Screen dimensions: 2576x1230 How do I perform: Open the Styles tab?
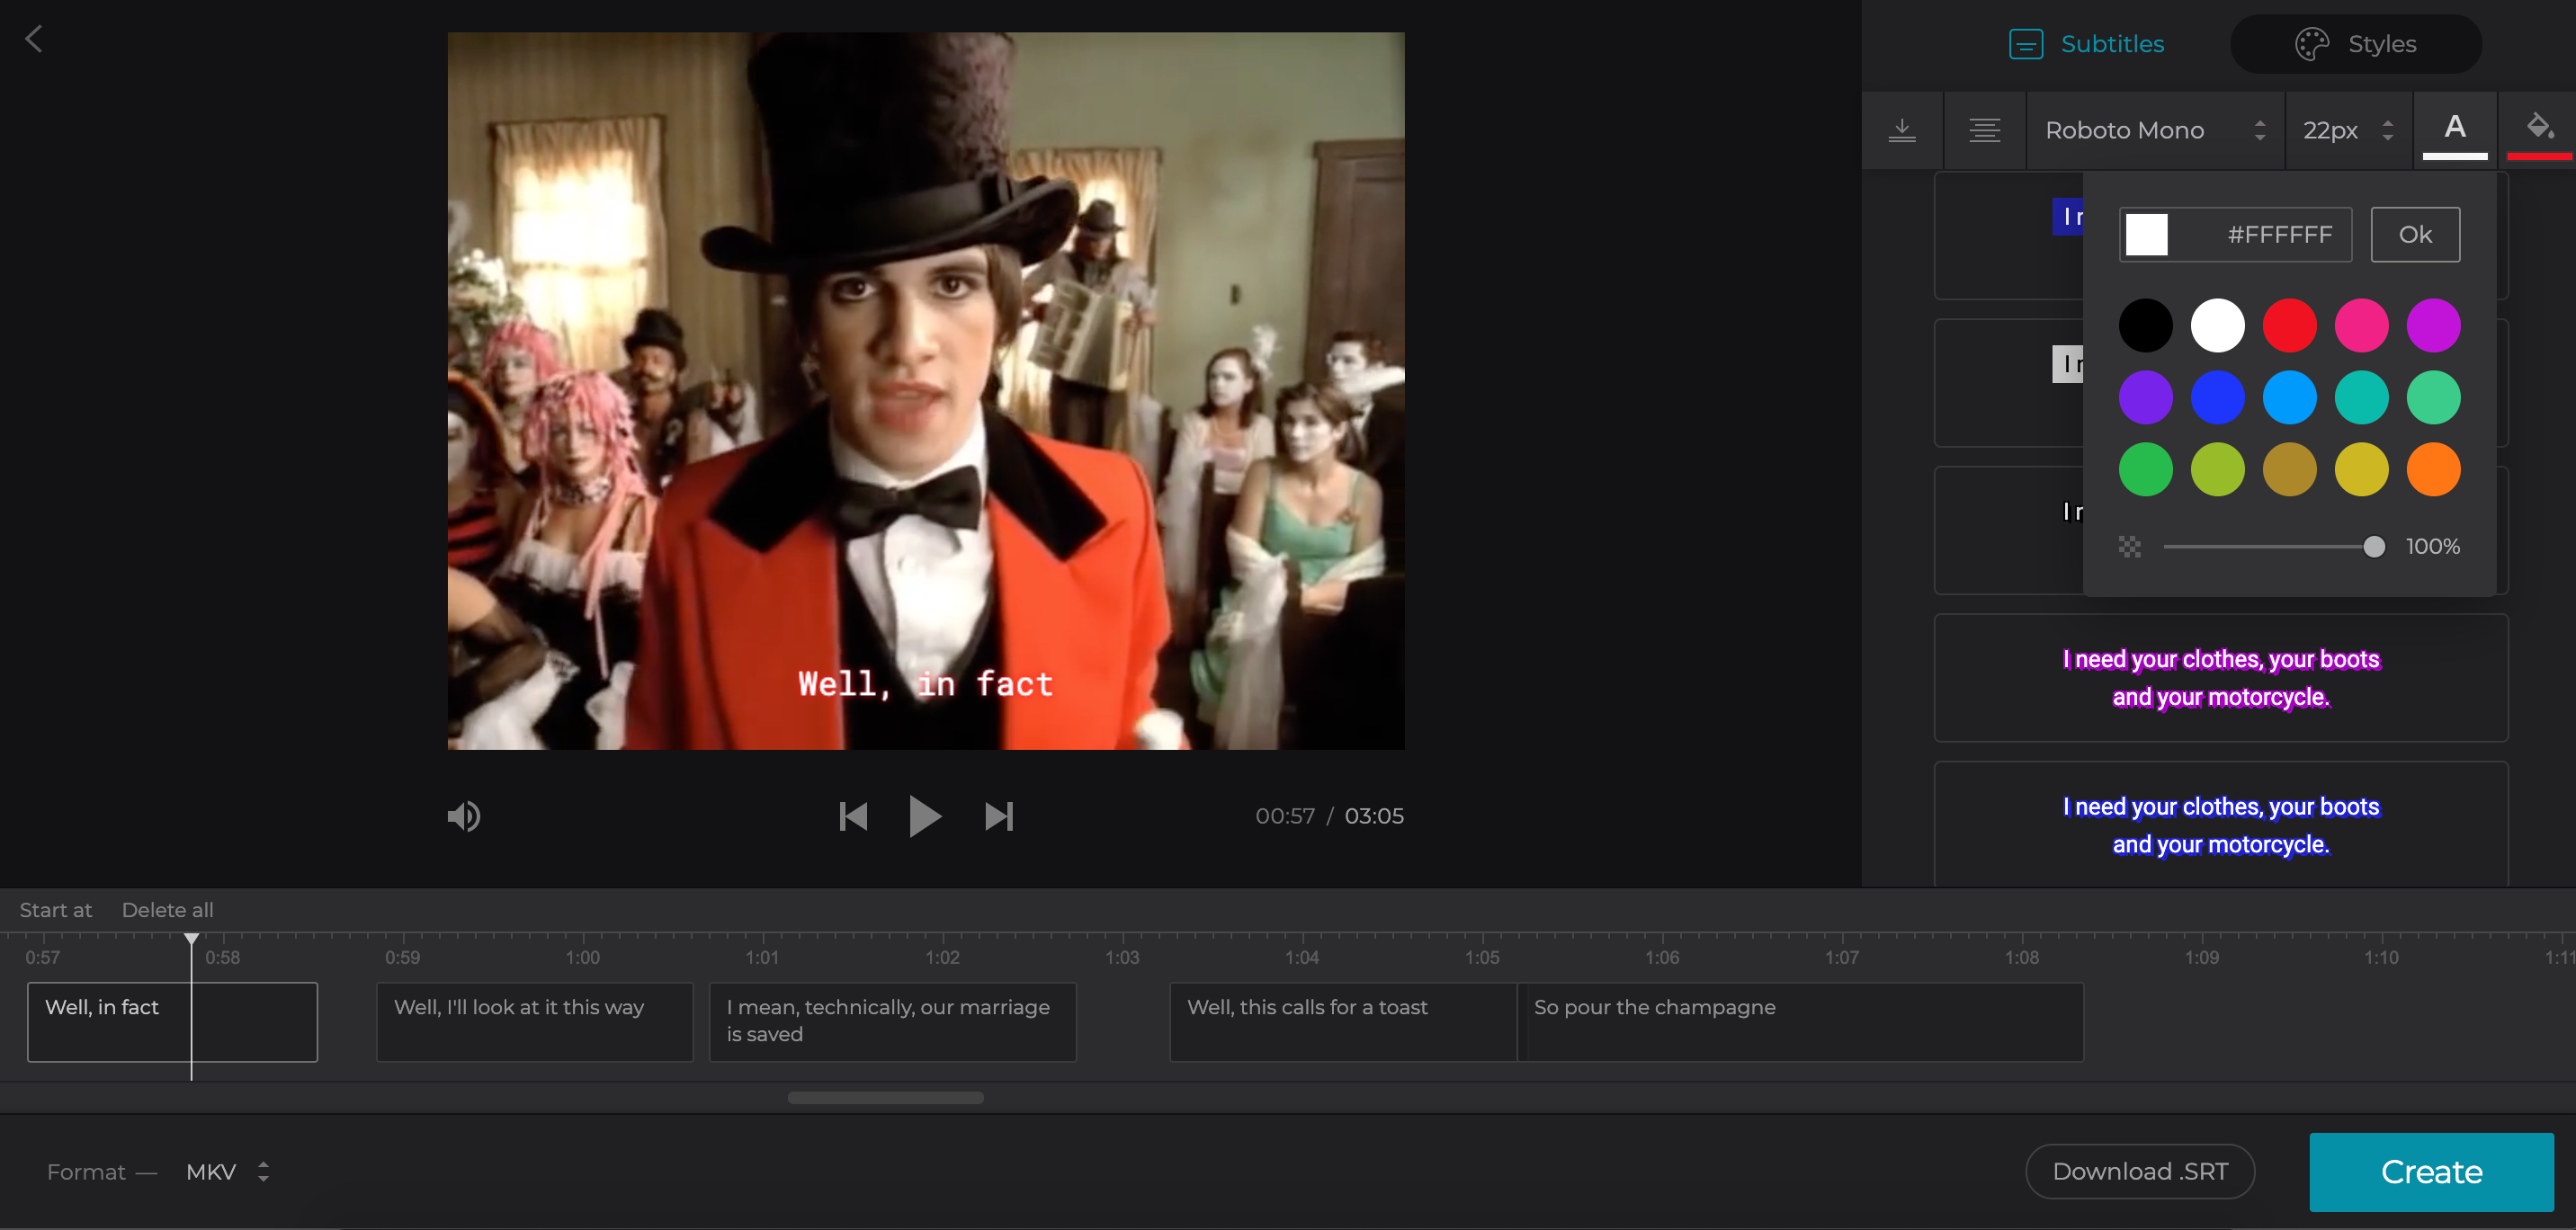2355,44
